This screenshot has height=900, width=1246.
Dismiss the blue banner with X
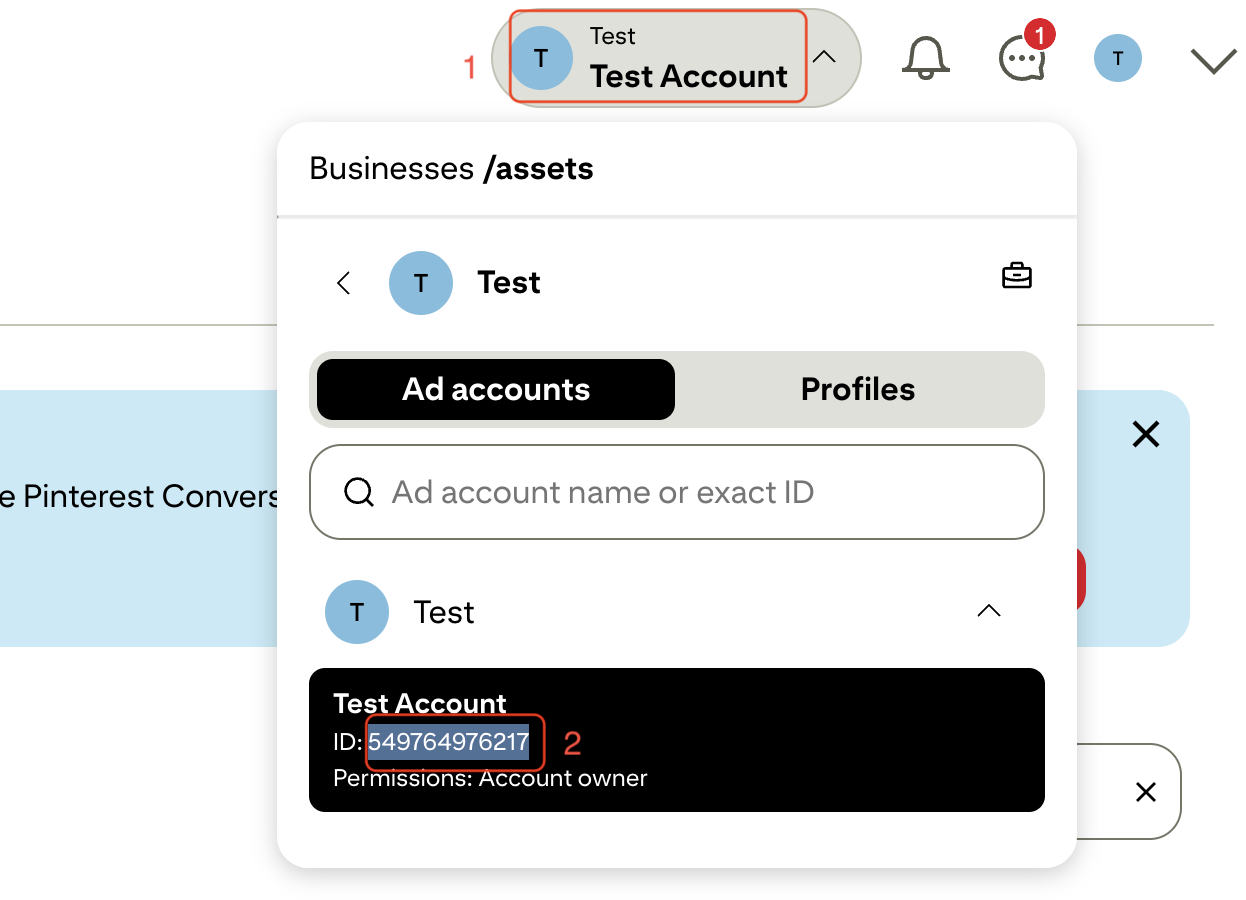pos(1145,434)
